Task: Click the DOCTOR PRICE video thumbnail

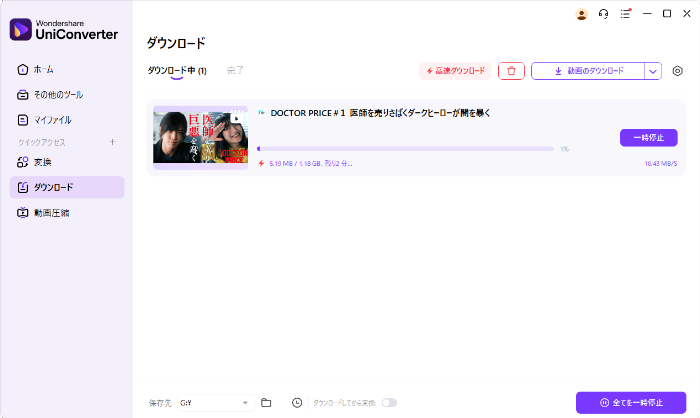Action: point(200,138)
